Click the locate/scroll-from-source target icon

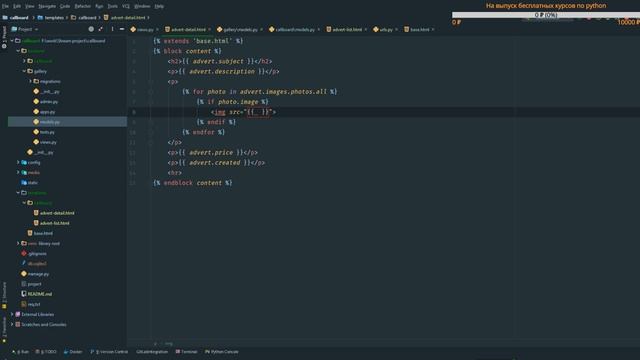click(91, 29)
